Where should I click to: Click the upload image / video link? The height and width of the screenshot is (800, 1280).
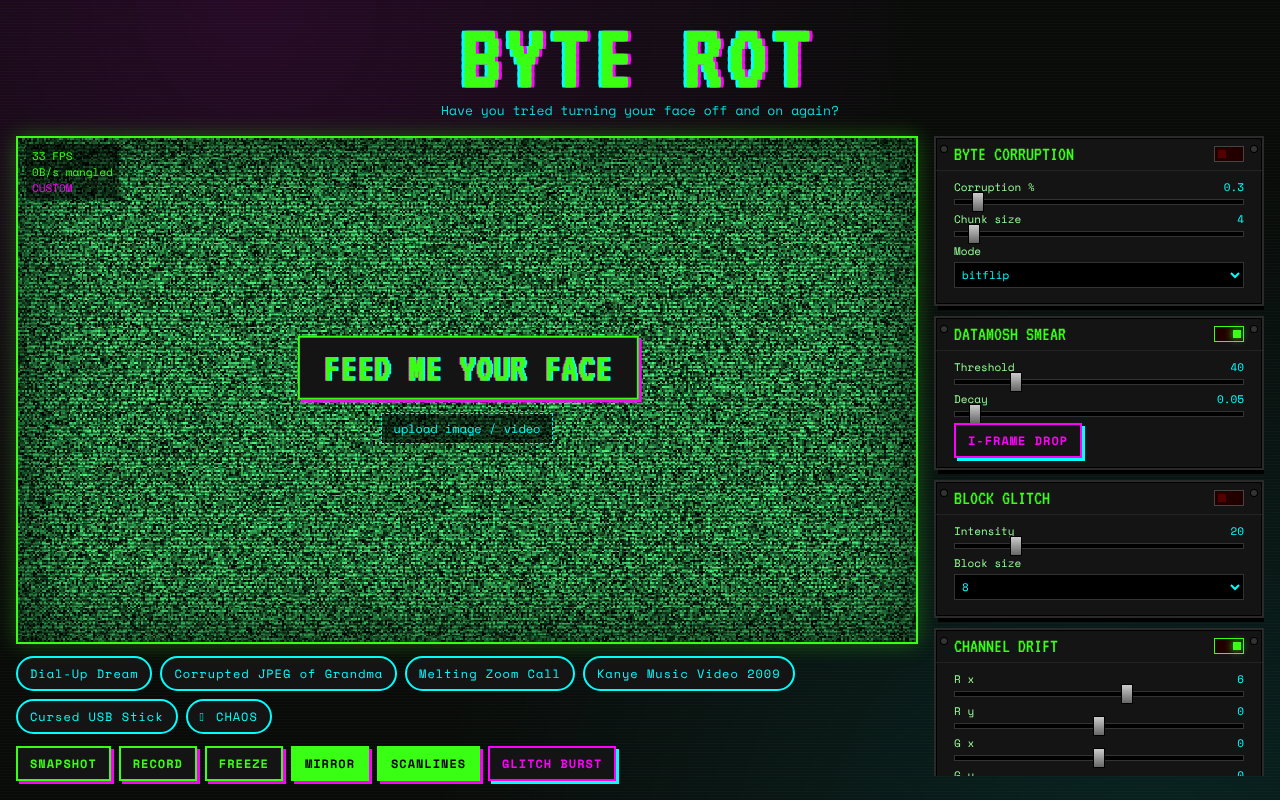pyautogui.click(x=467, y=429)
